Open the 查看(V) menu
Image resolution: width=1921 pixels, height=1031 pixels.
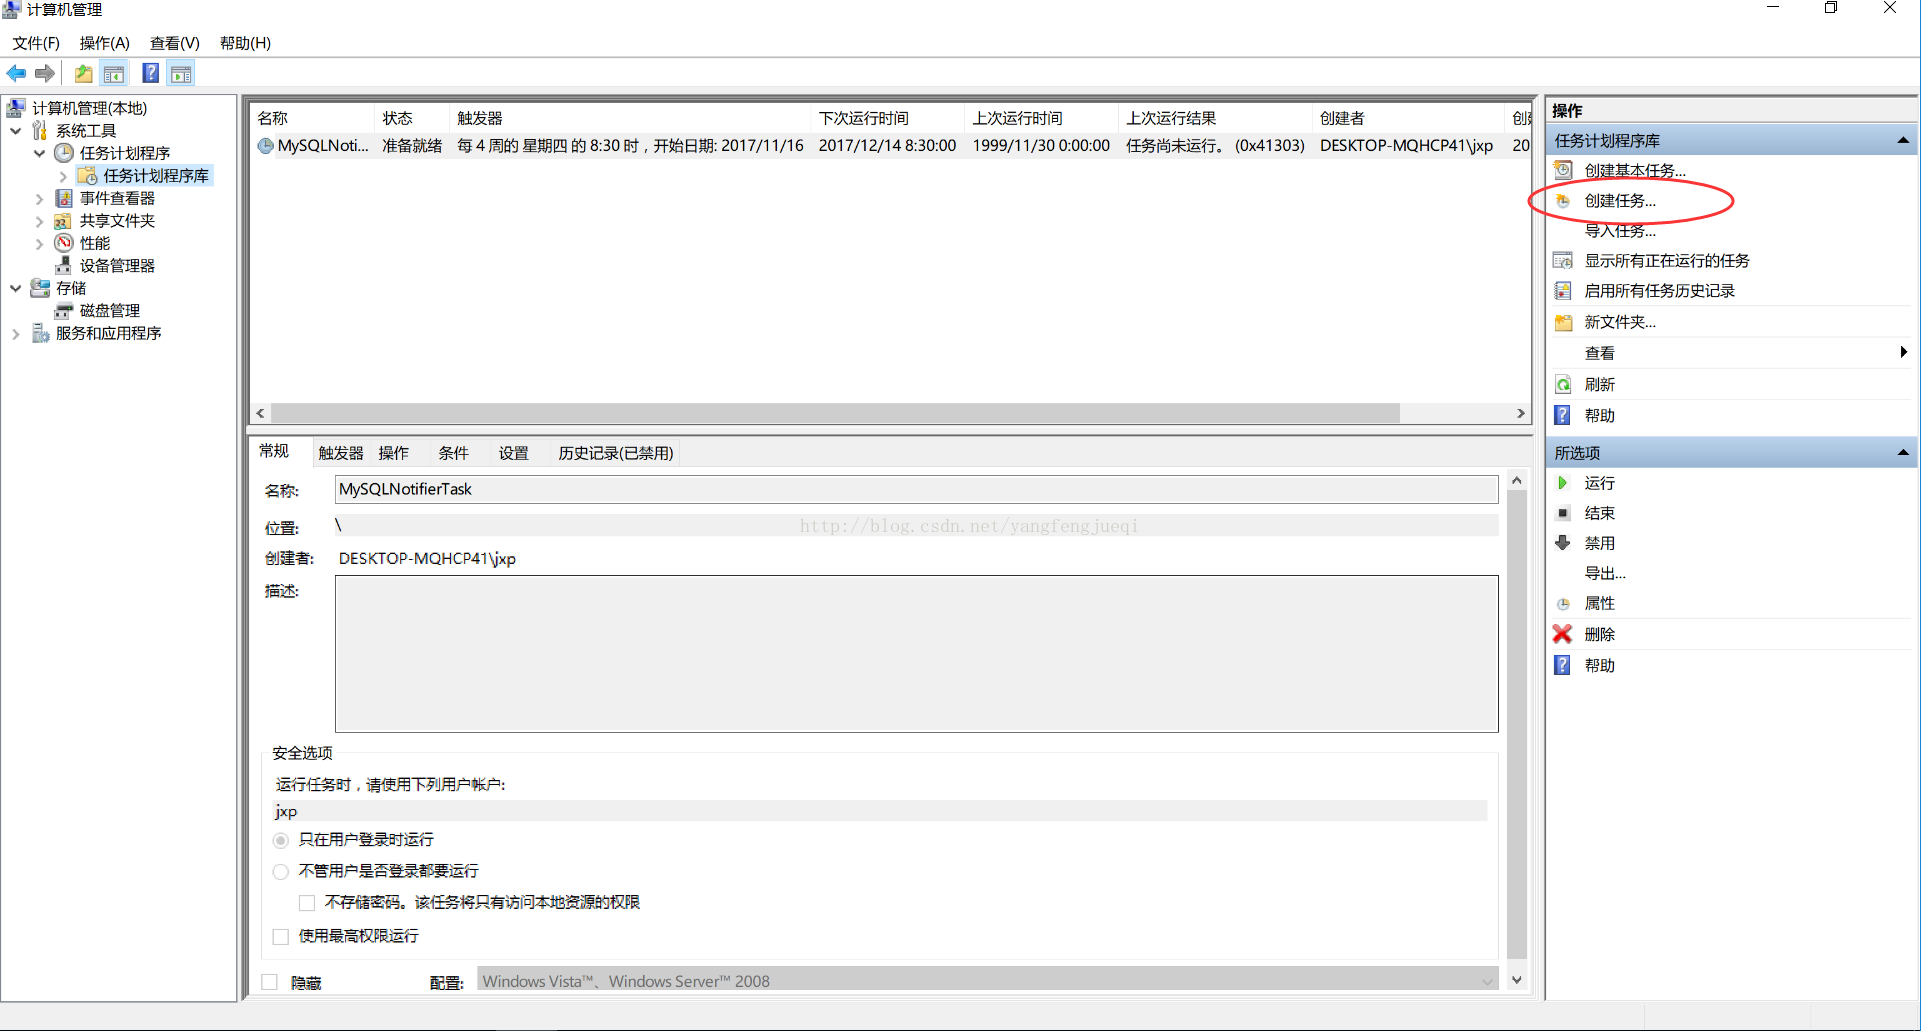click(x=175, y=43)
